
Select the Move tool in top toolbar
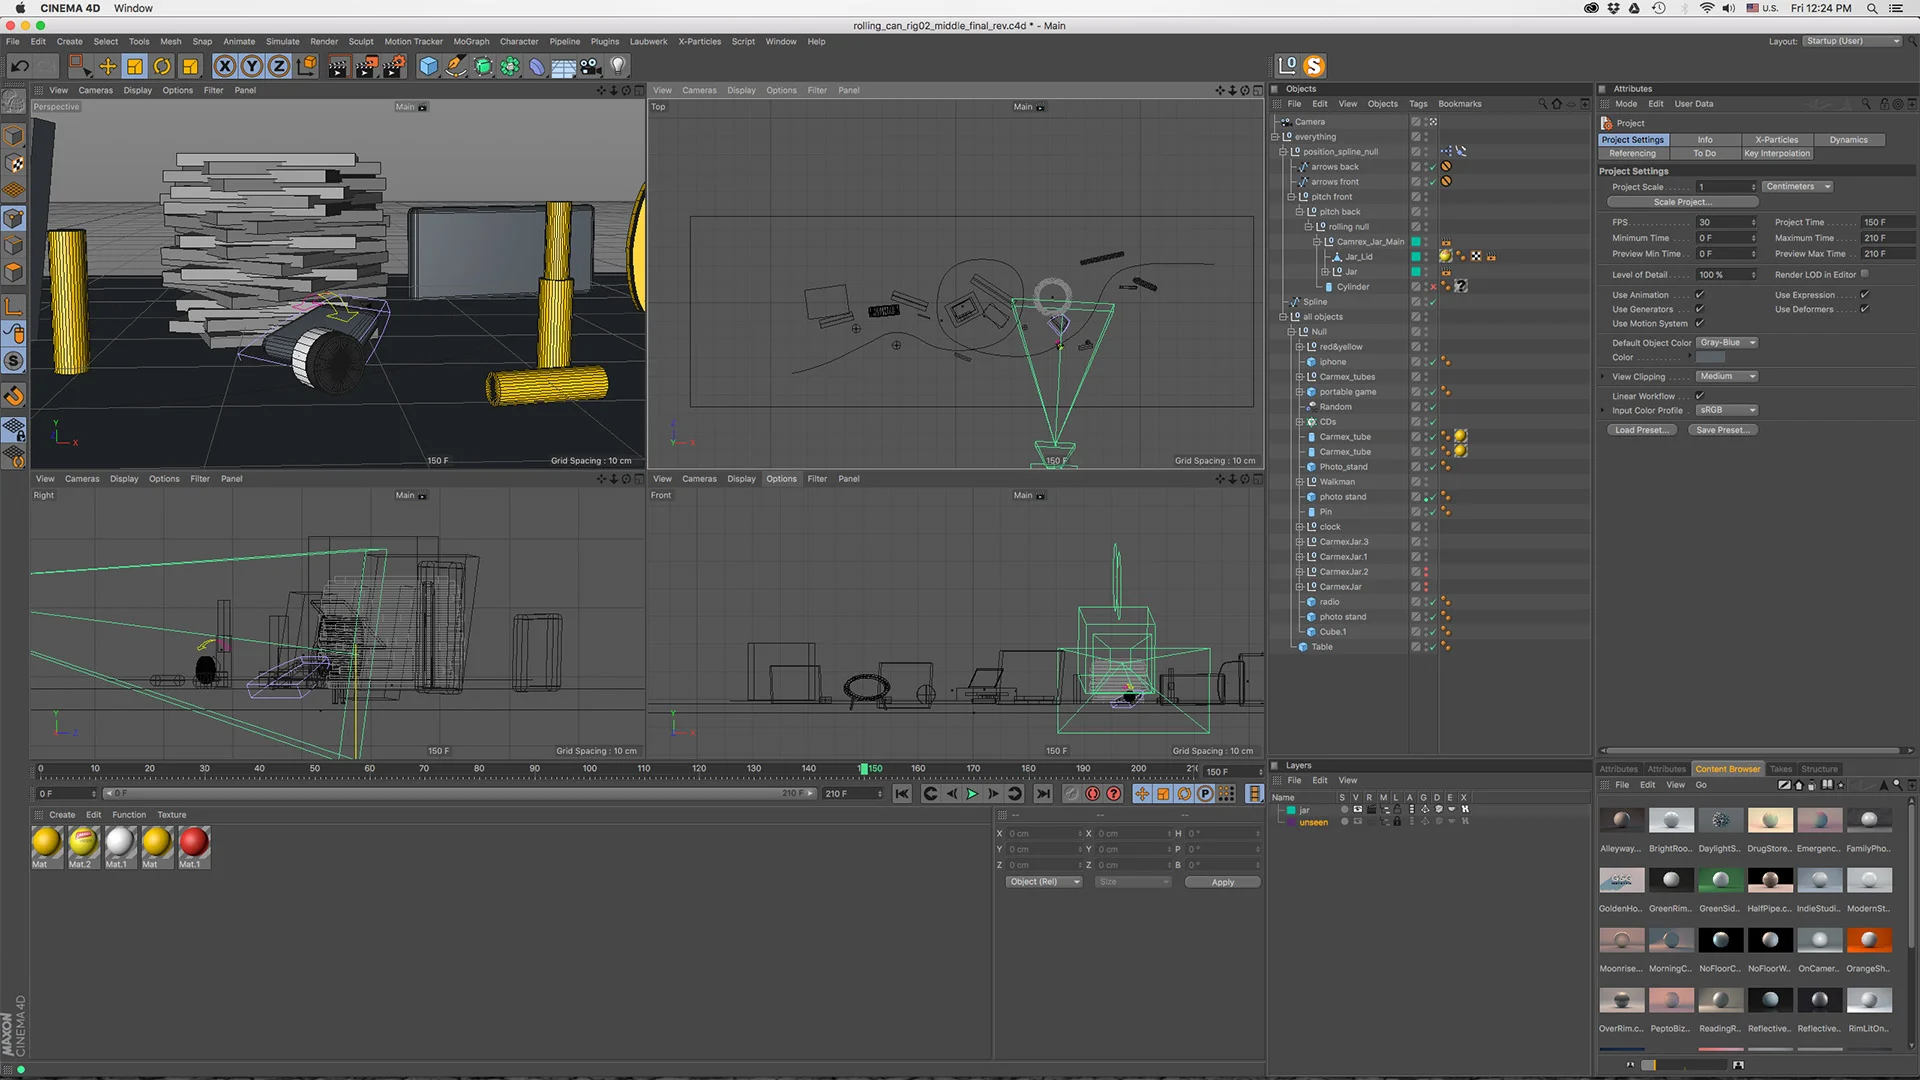click(107, 66)
